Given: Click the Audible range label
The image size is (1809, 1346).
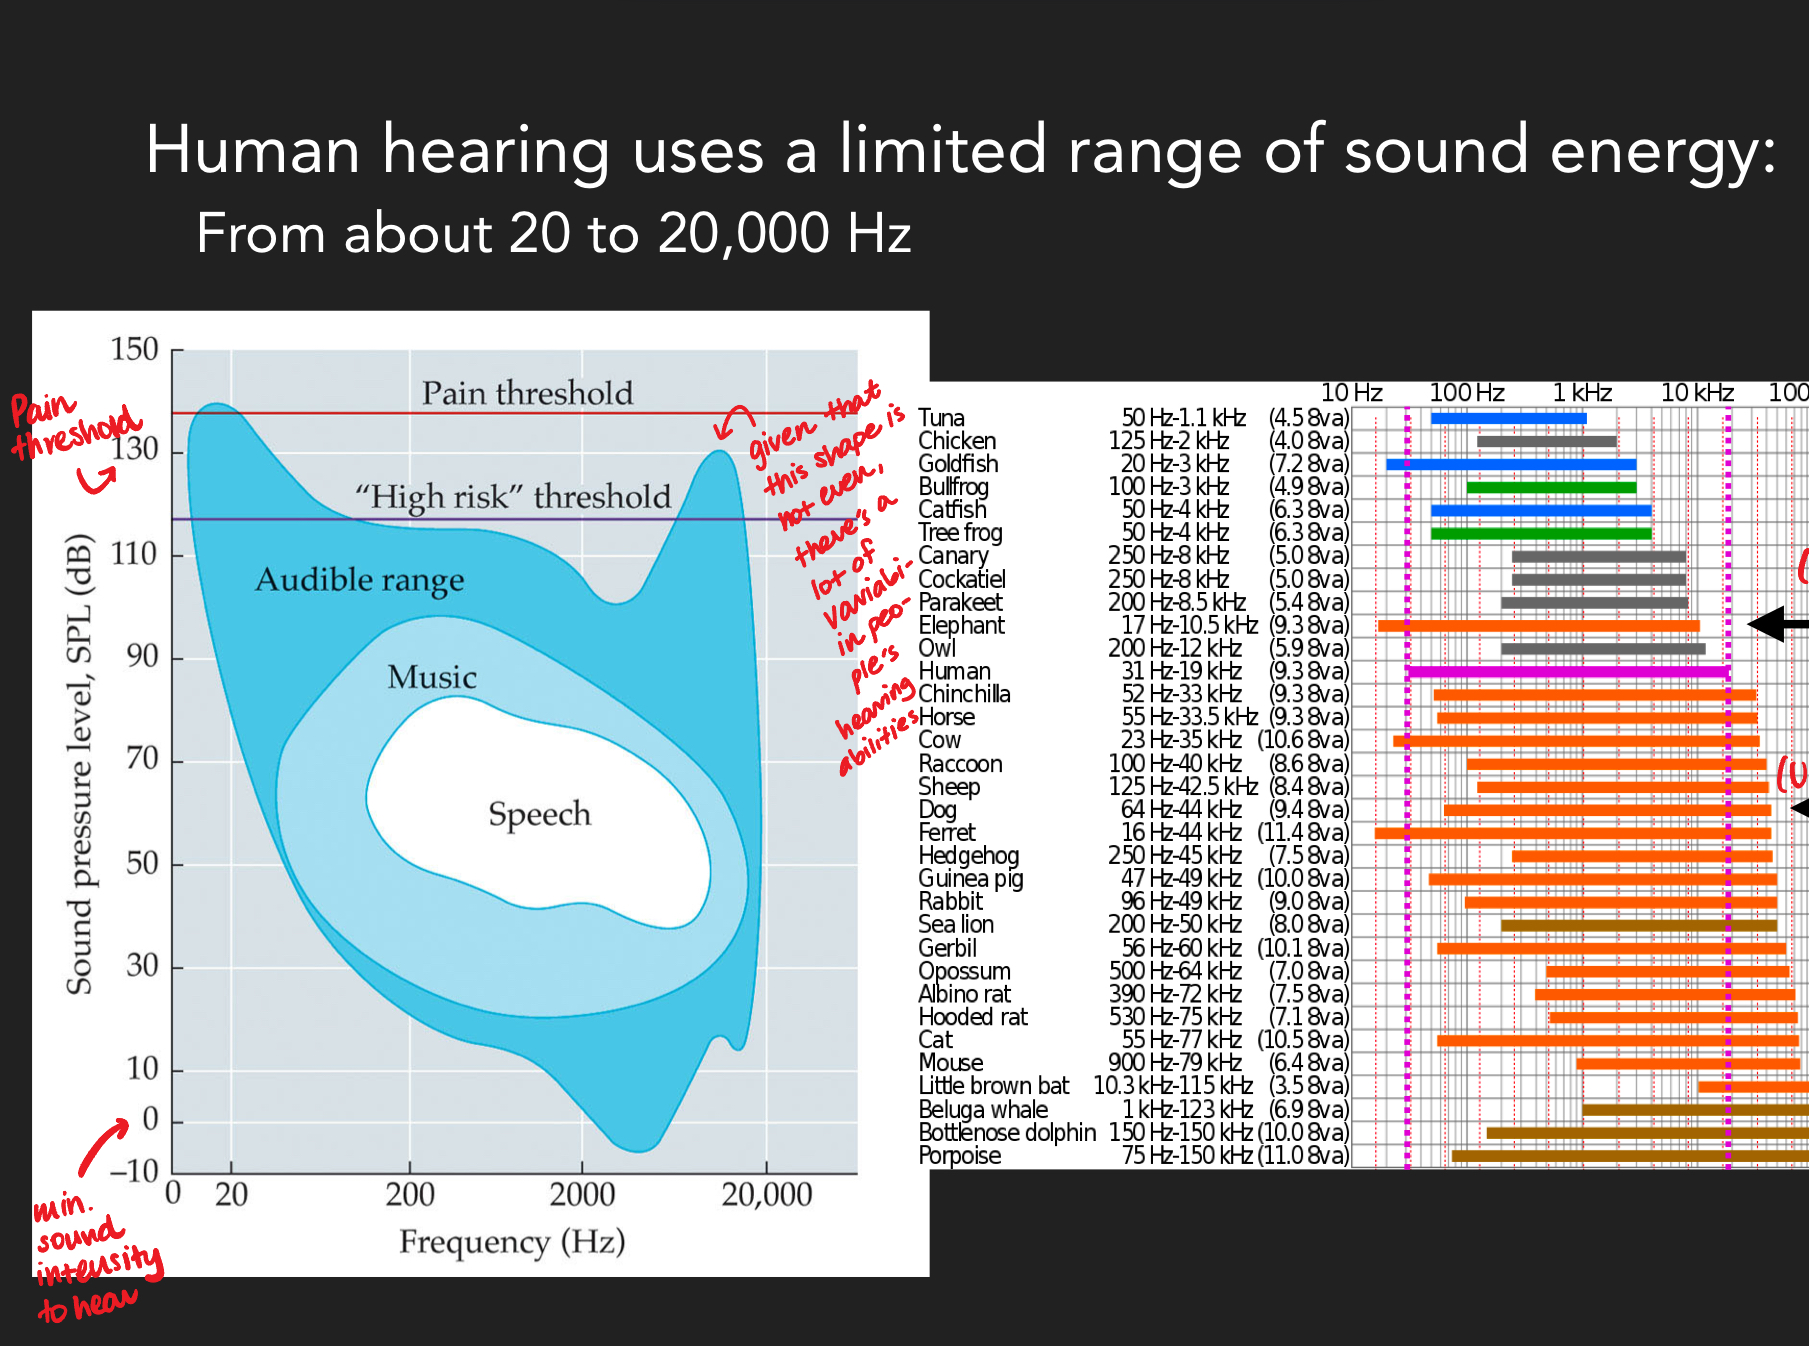Looking at the screenshot, I should click(358, 580).
